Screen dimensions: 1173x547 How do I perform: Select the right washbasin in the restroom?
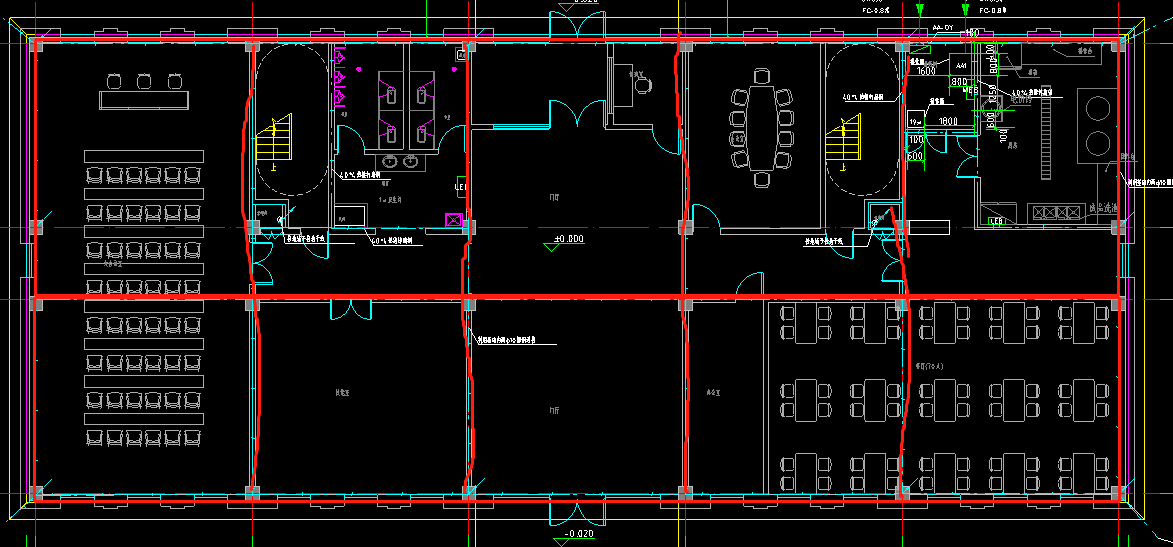(411, 161)
